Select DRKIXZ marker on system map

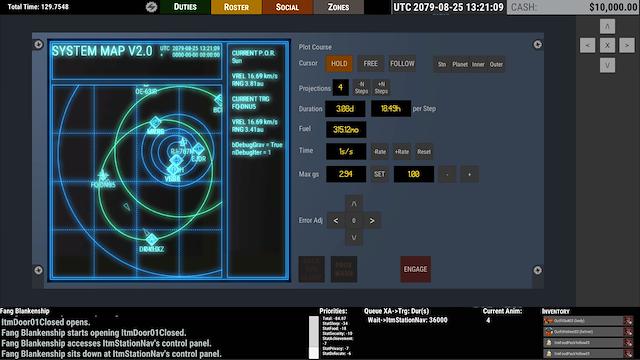point(152,240)
